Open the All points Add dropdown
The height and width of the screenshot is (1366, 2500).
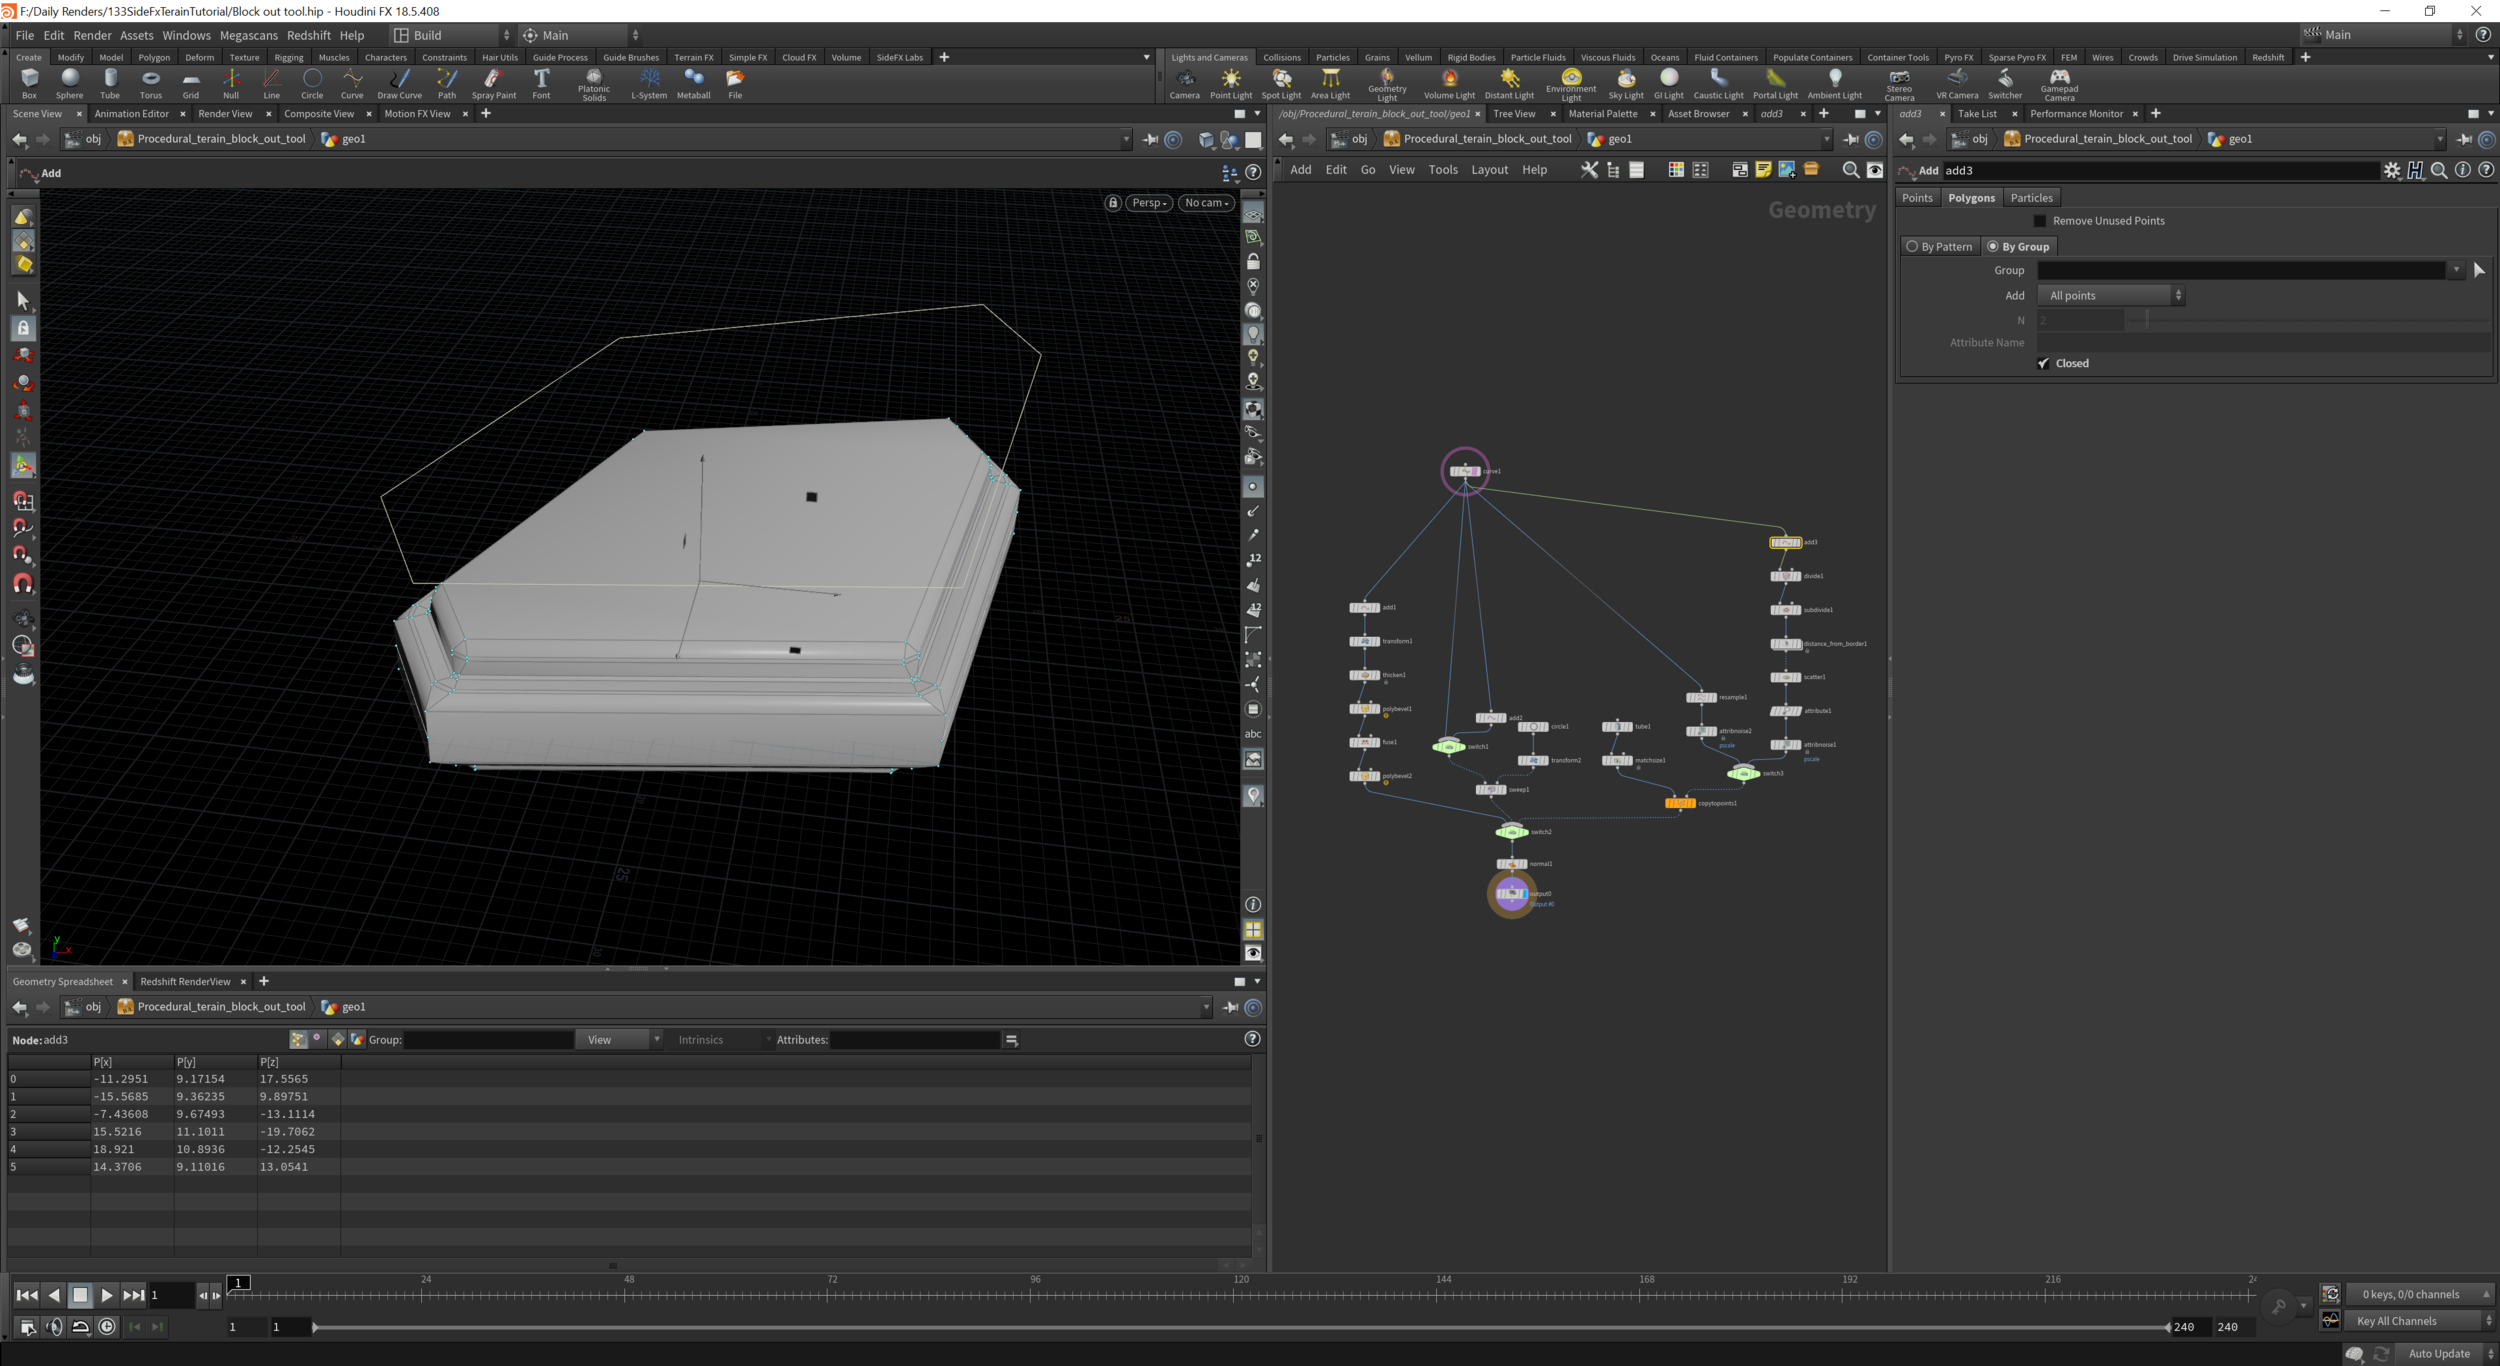coord(2111,296)
